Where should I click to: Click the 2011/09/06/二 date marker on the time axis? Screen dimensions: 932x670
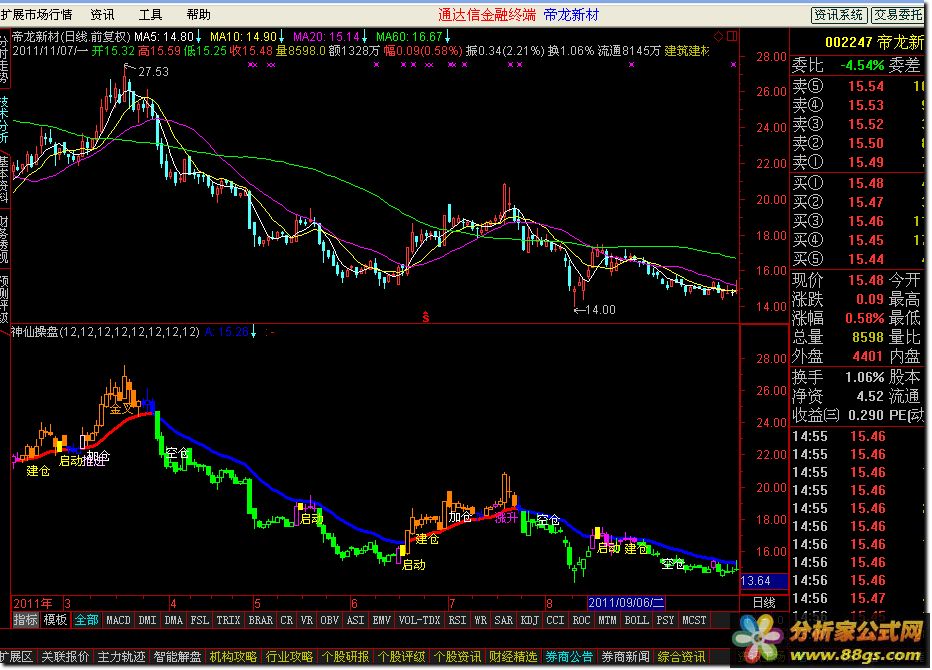click(626, 603)
